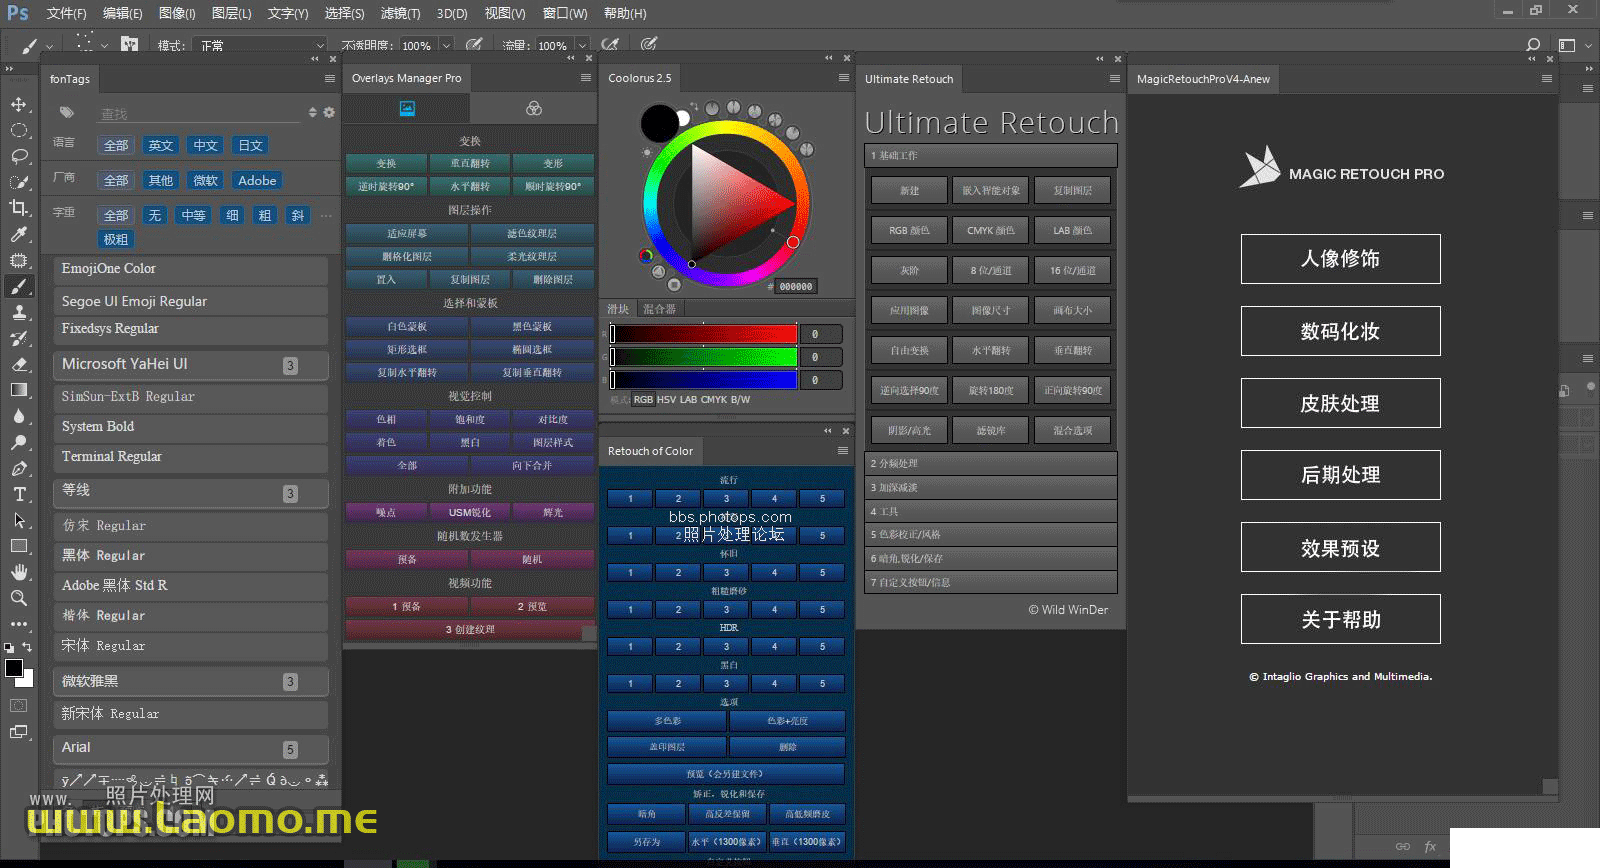
Task: Click the 3 创建纹理 button
Action: pos(470,629)
